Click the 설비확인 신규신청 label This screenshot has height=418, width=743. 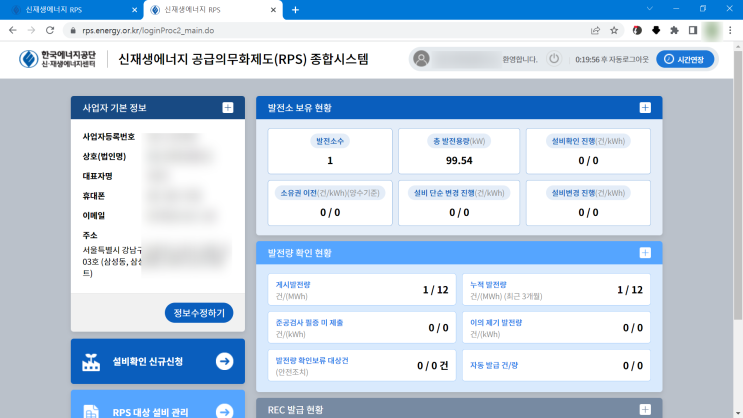click(x=148, y=362)
